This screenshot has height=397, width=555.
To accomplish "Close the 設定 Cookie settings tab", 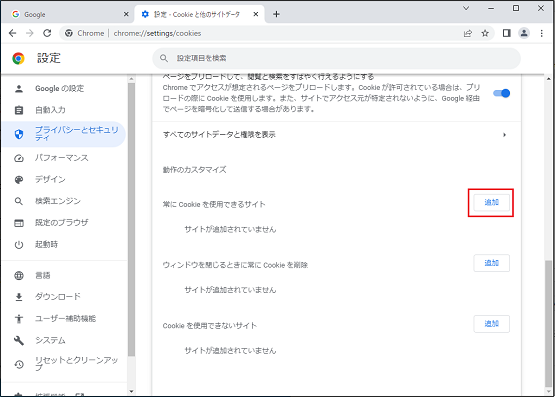I will click(256, 14).
